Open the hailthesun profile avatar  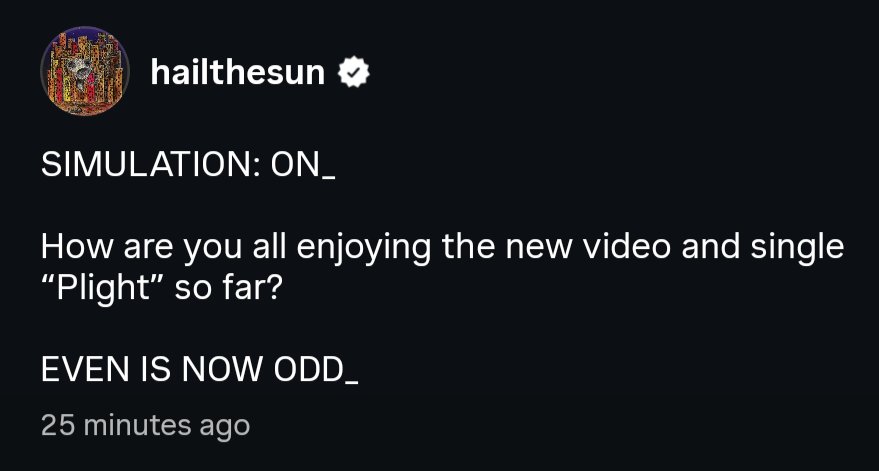(x=85, y=71)
